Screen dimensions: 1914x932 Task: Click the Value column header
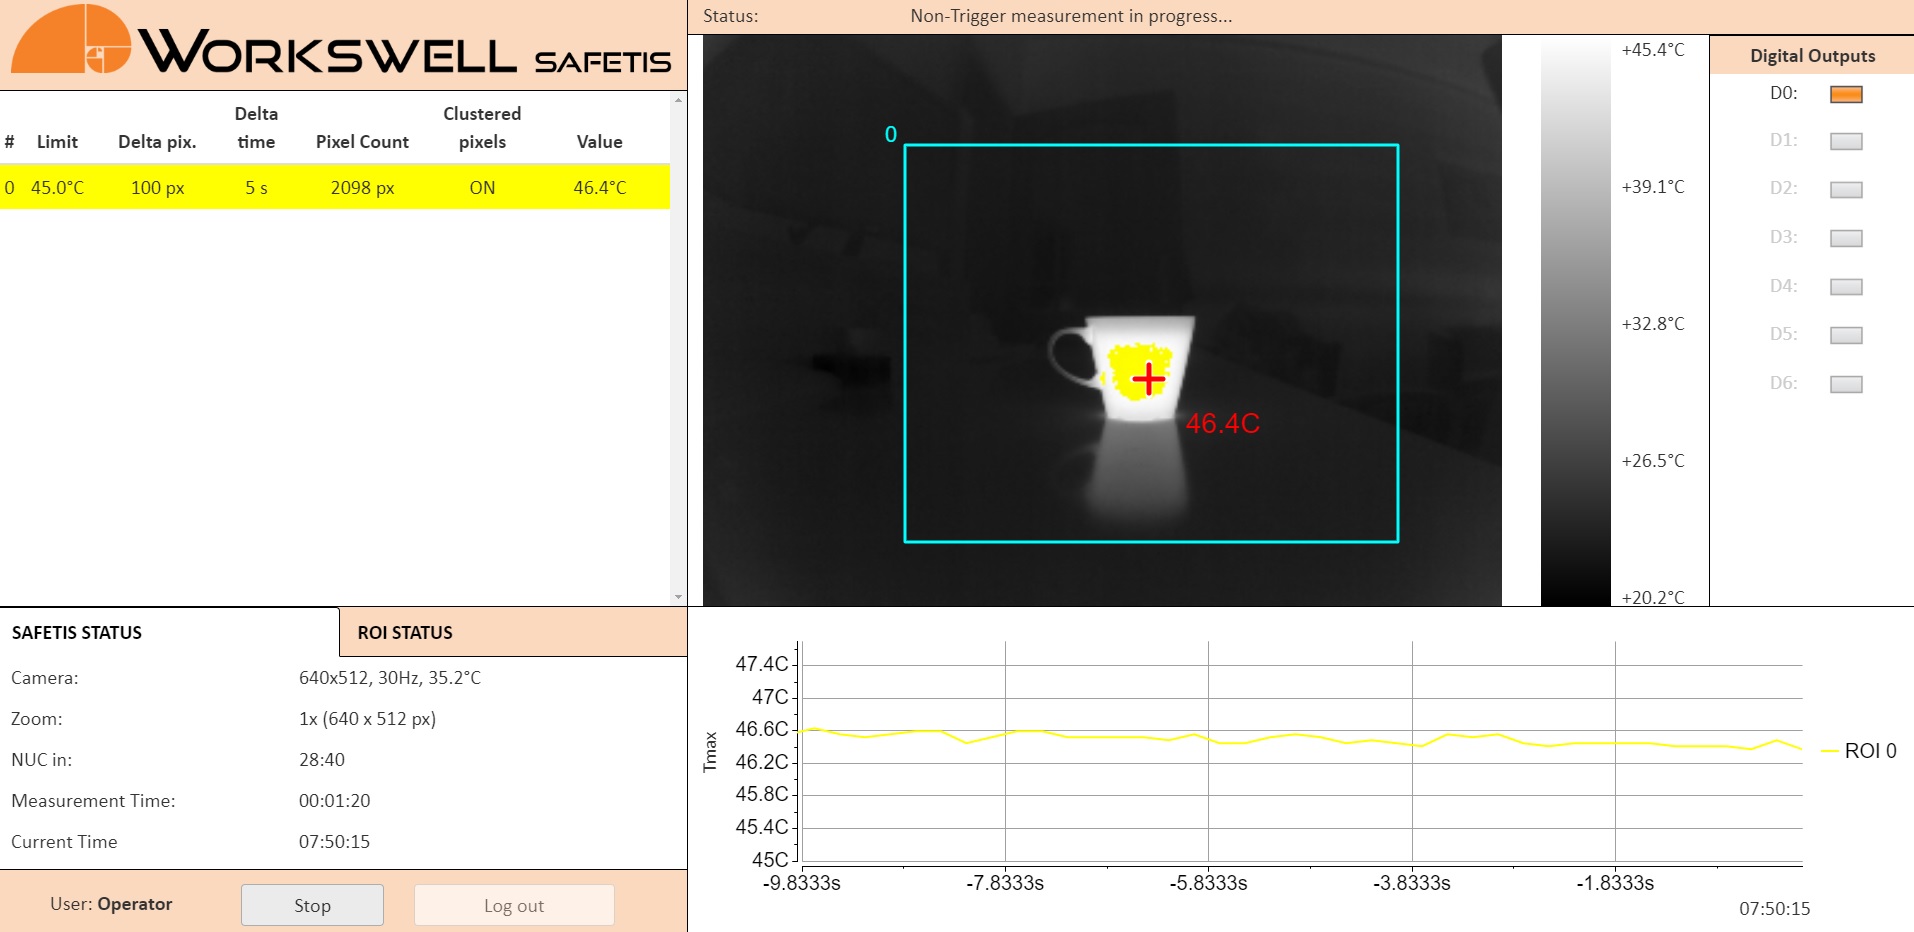pyautogui.click(x=599, y=142)
